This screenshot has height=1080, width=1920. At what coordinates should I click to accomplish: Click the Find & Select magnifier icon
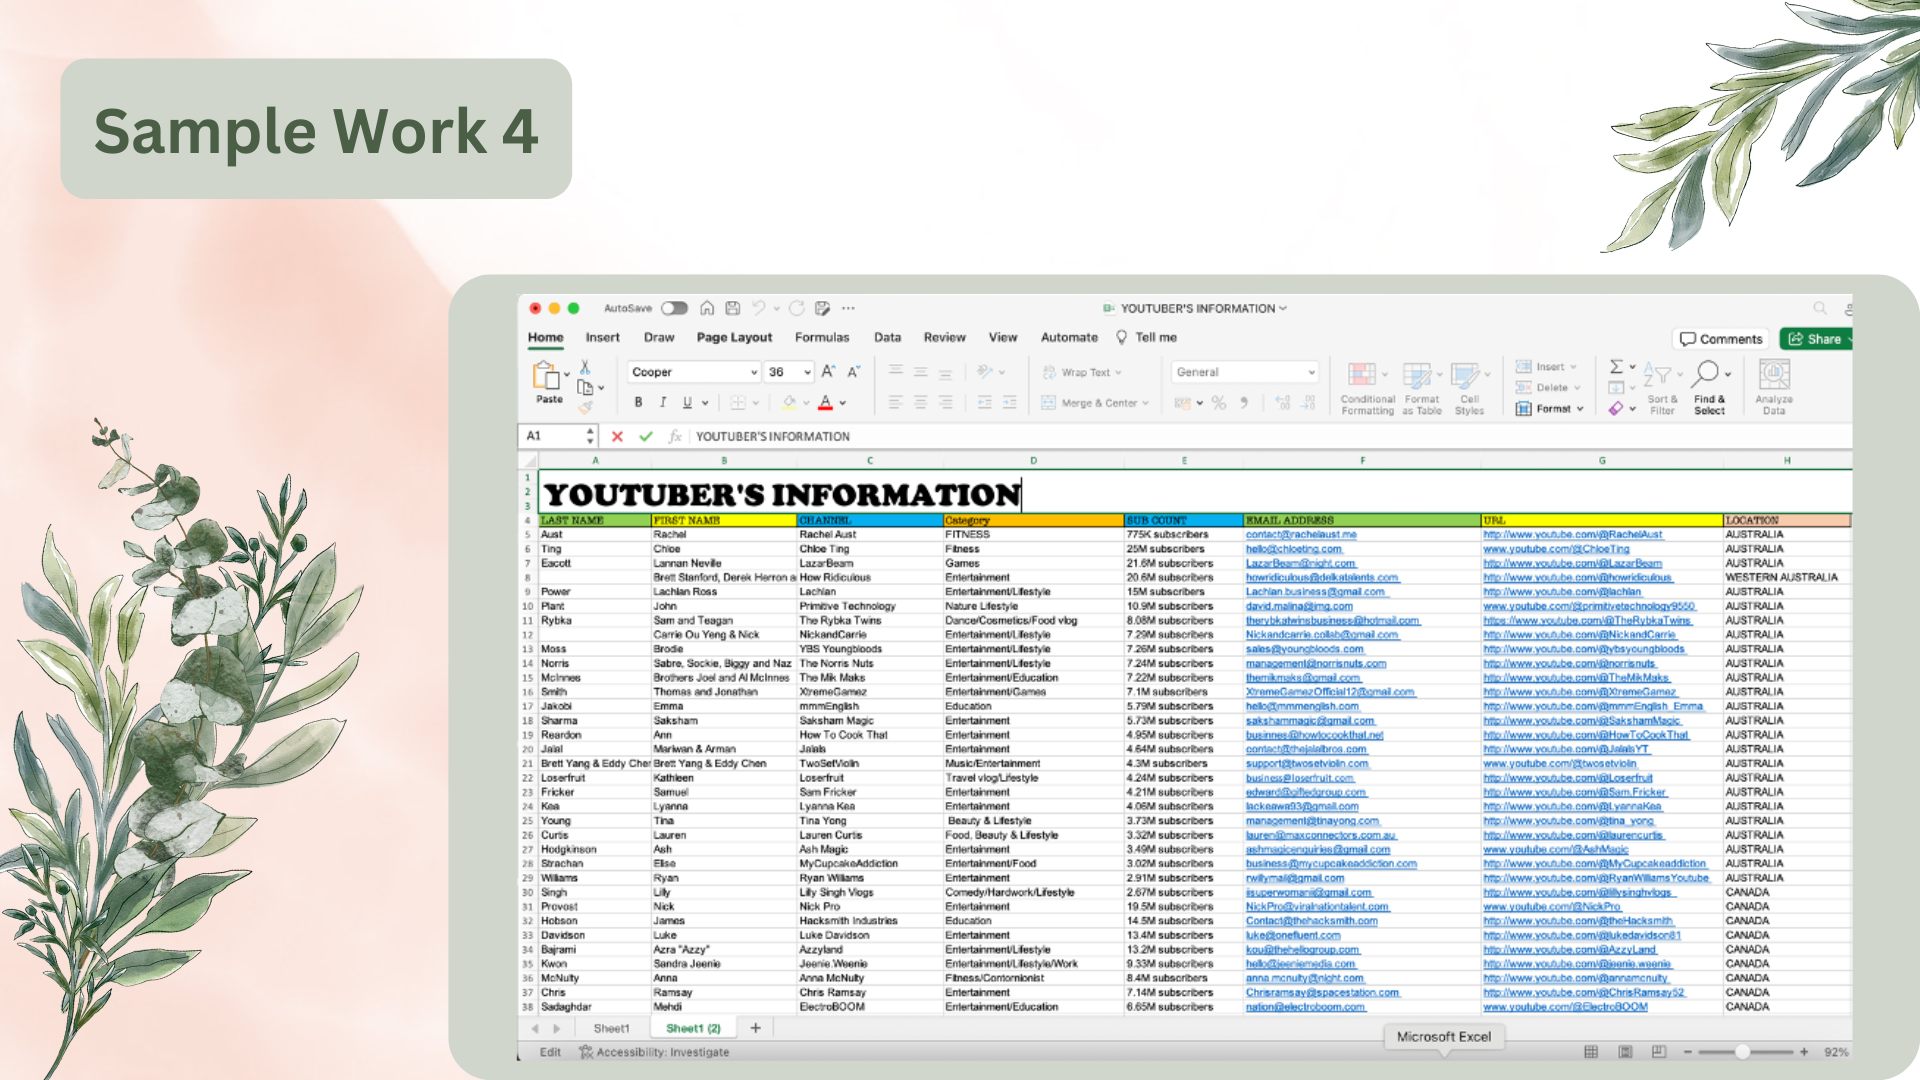click(x=1707, y=374)
